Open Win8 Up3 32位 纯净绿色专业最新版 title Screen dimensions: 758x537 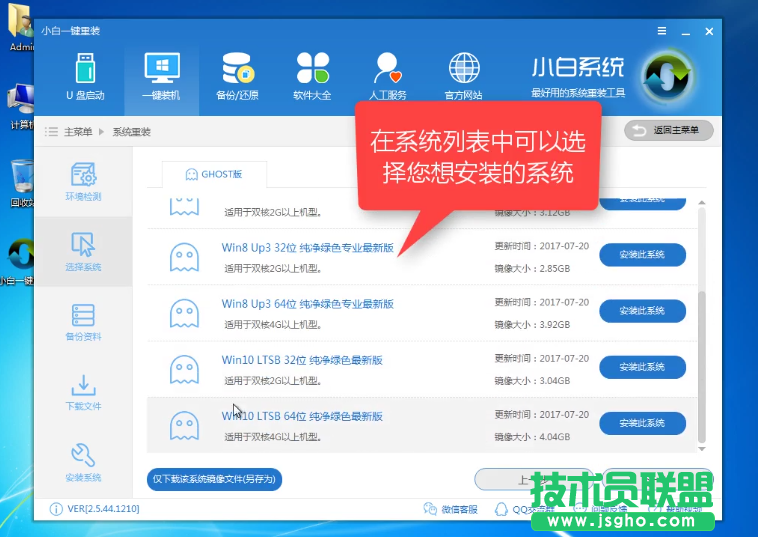[x=307, y=247]
